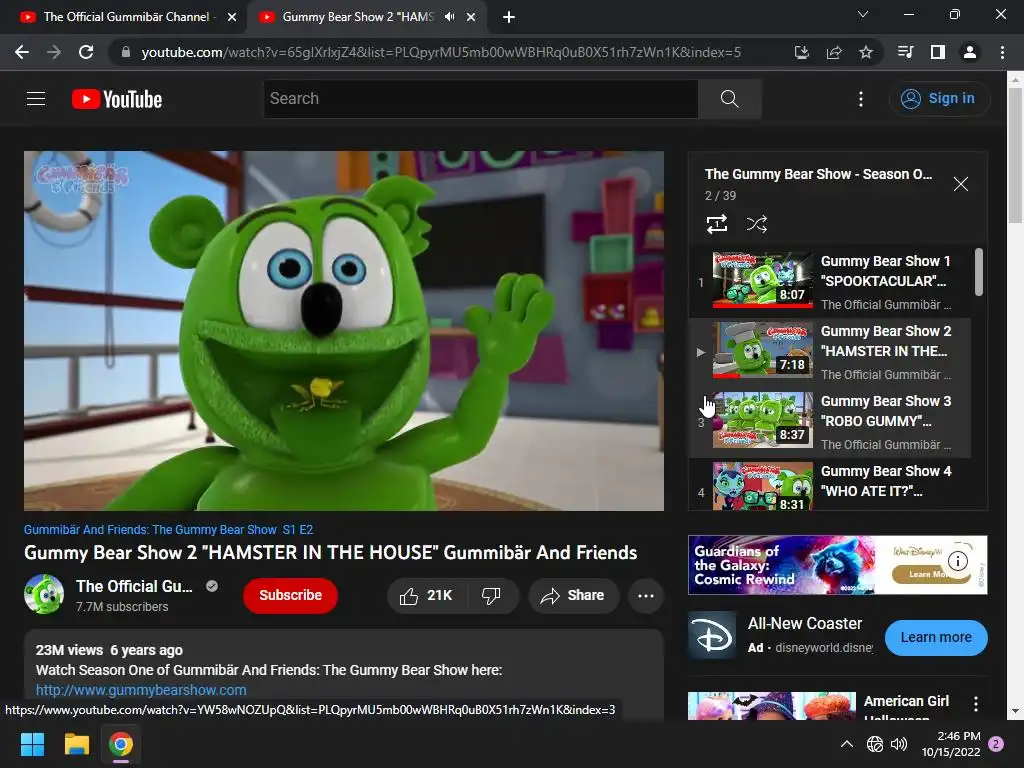Reload the page

(86, 52)
